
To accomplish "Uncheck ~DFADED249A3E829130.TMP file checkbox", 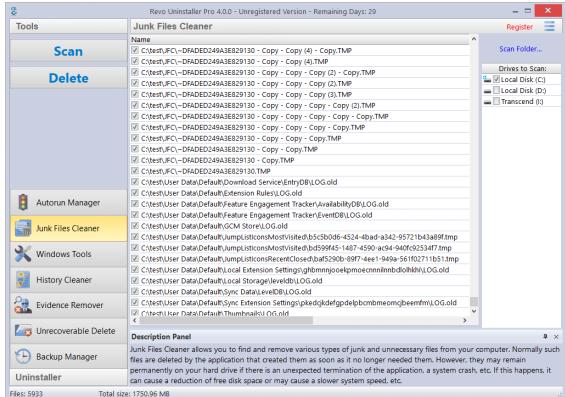I will click(x=135, y=171).
